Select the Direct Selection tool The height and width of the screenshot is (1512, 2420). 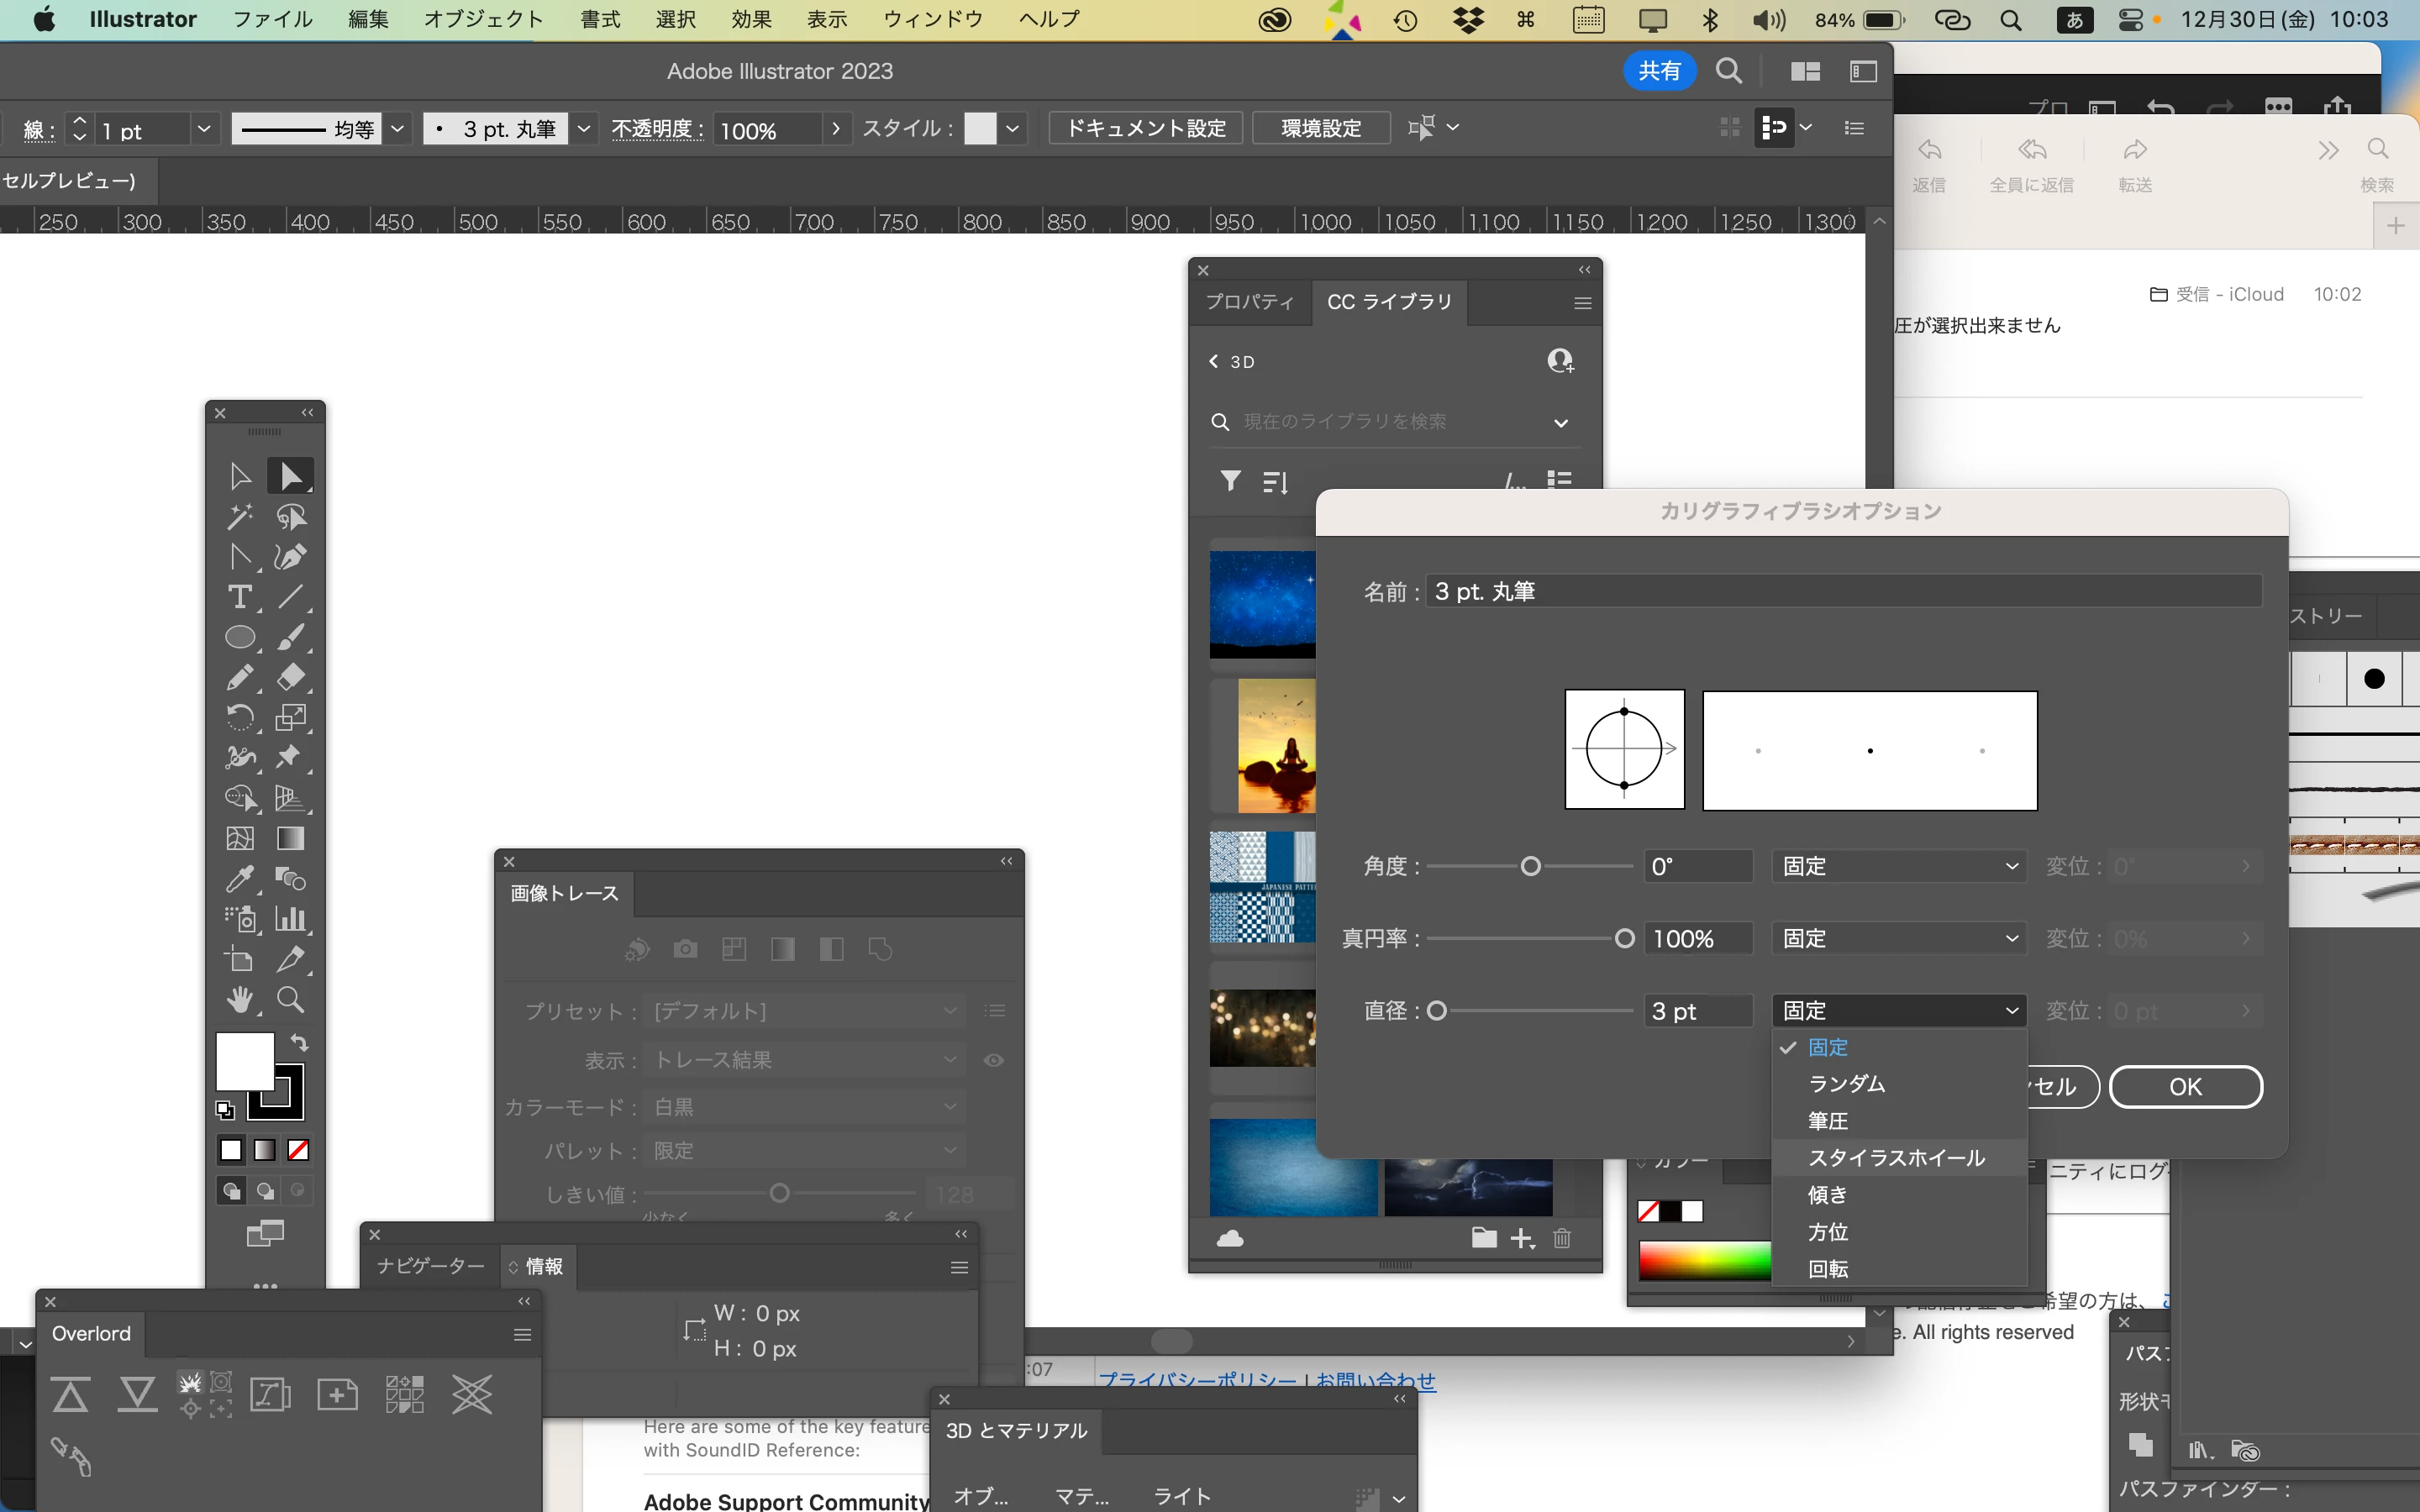290,476
